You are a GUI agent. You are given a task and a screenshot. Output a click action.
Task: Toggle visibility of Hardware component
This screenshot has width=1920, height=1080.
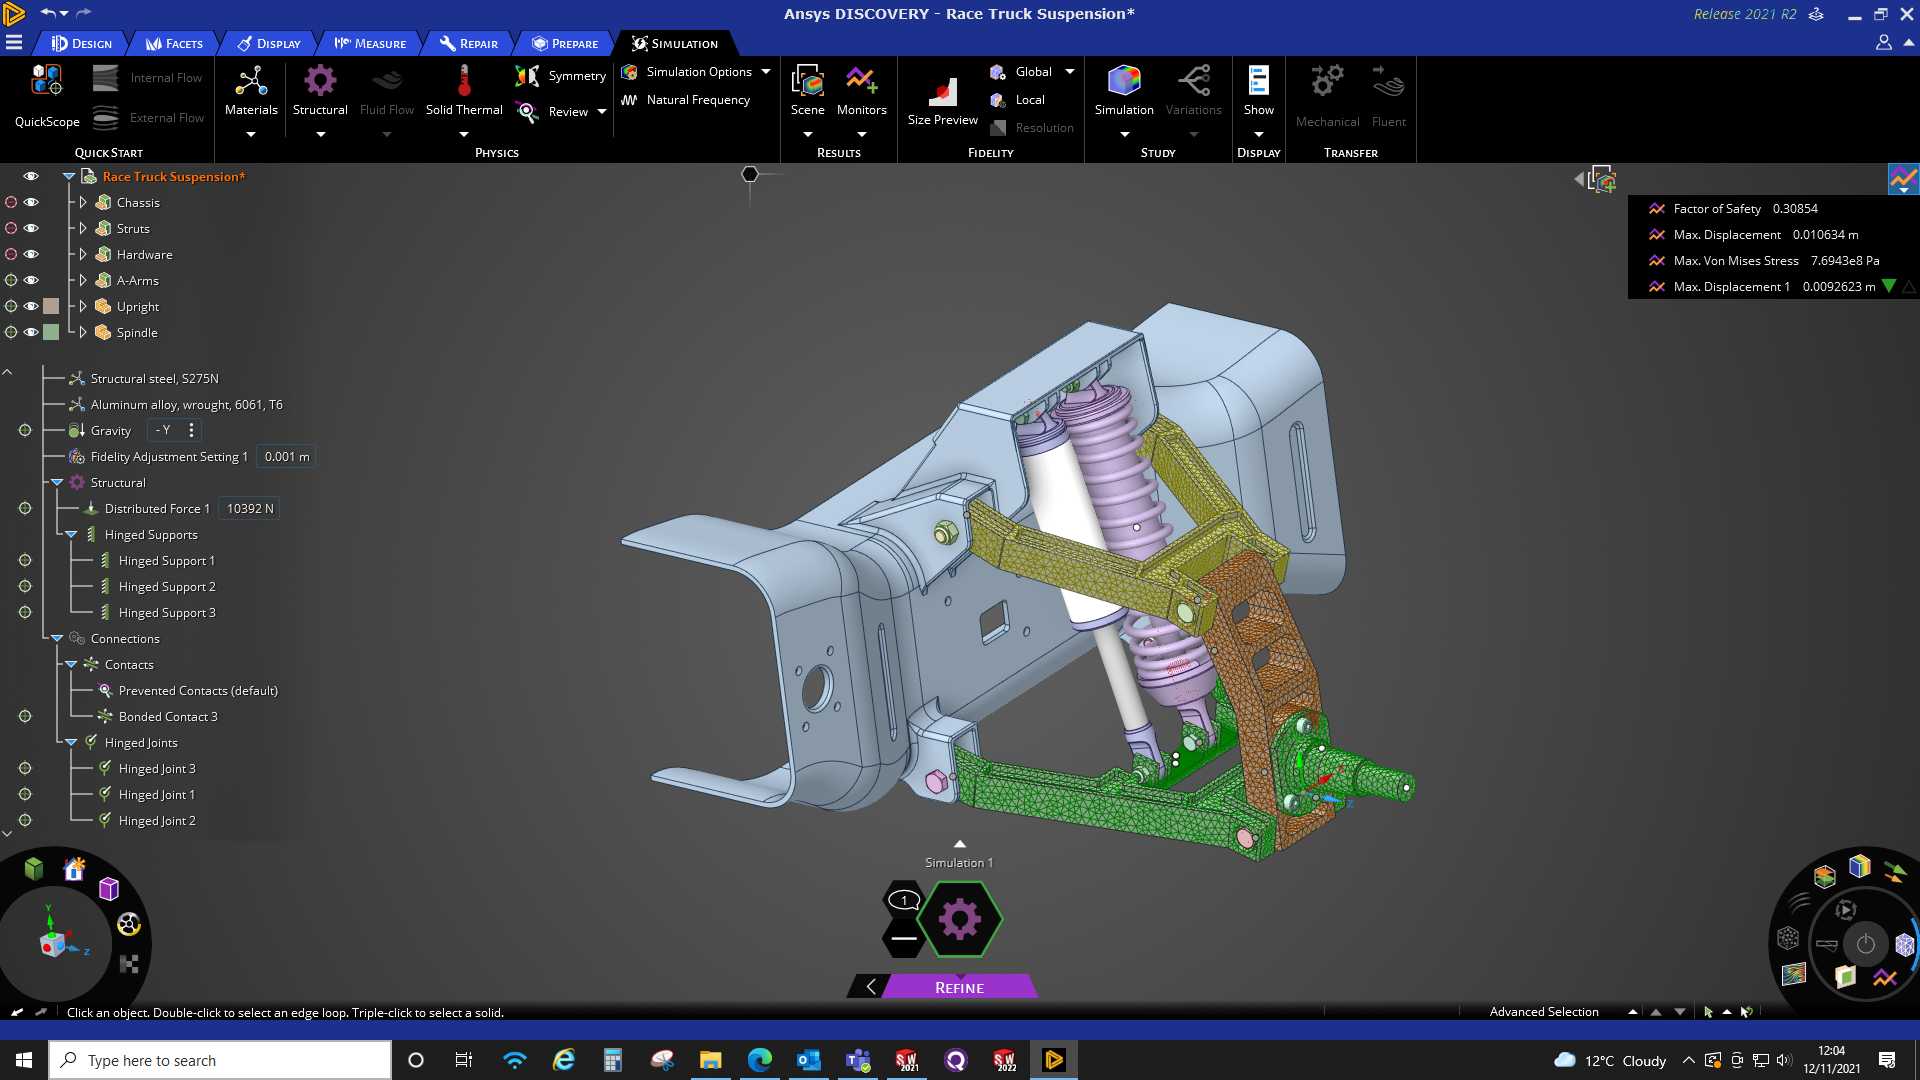(31, 254)
